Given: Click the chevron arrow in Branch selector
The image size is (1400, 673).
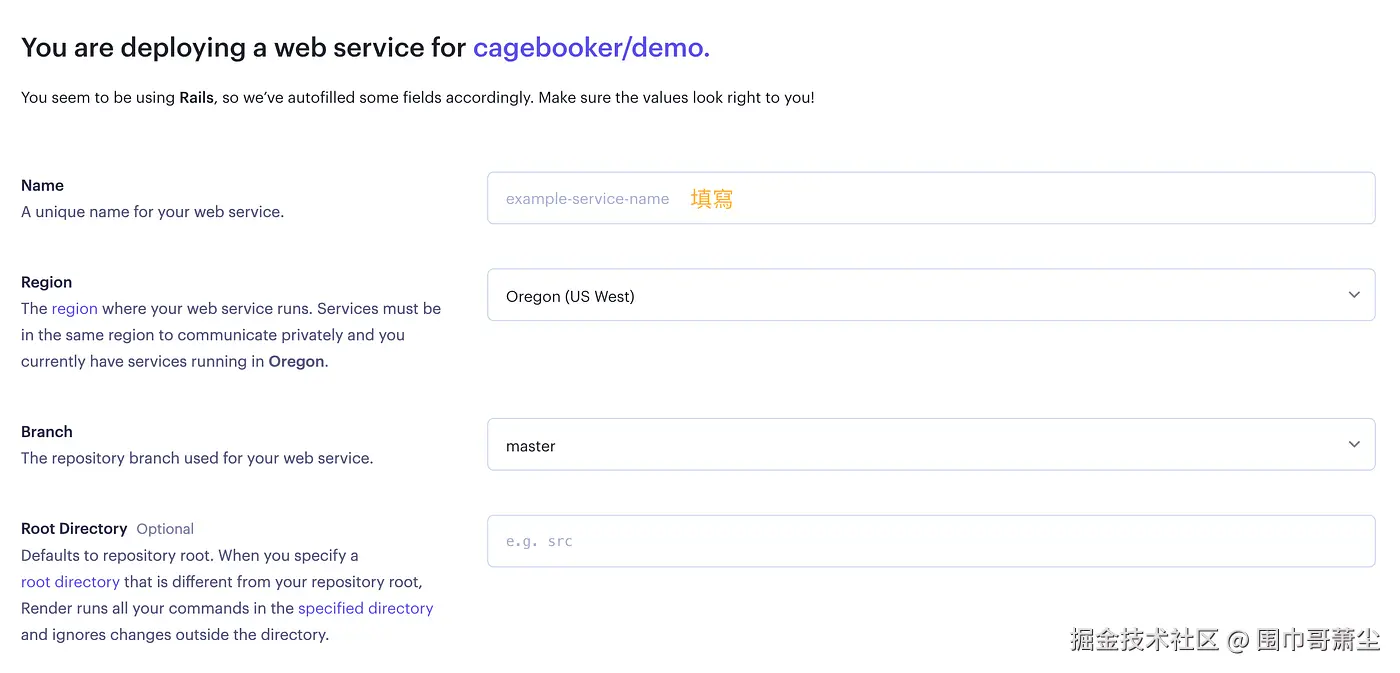Looking at the screenshot, I should (1354, 445).
